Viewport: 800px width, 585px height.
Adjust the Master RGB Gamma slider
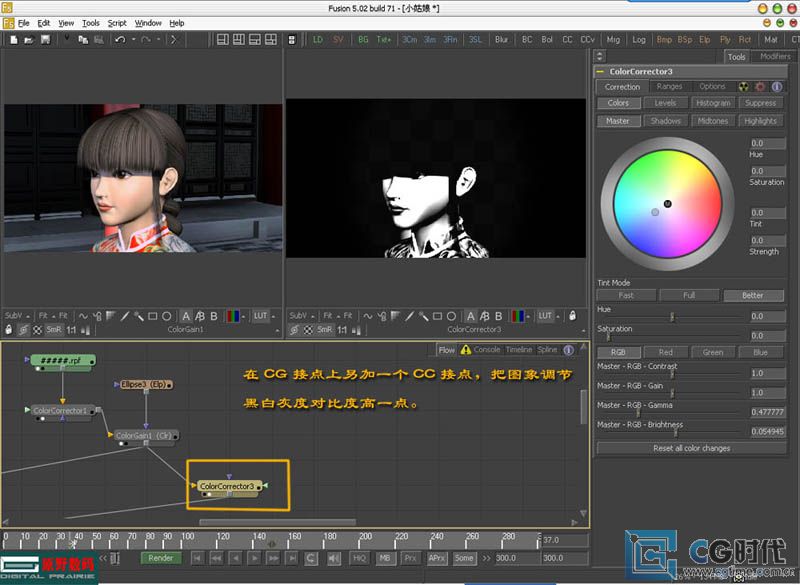click(638, 412)
